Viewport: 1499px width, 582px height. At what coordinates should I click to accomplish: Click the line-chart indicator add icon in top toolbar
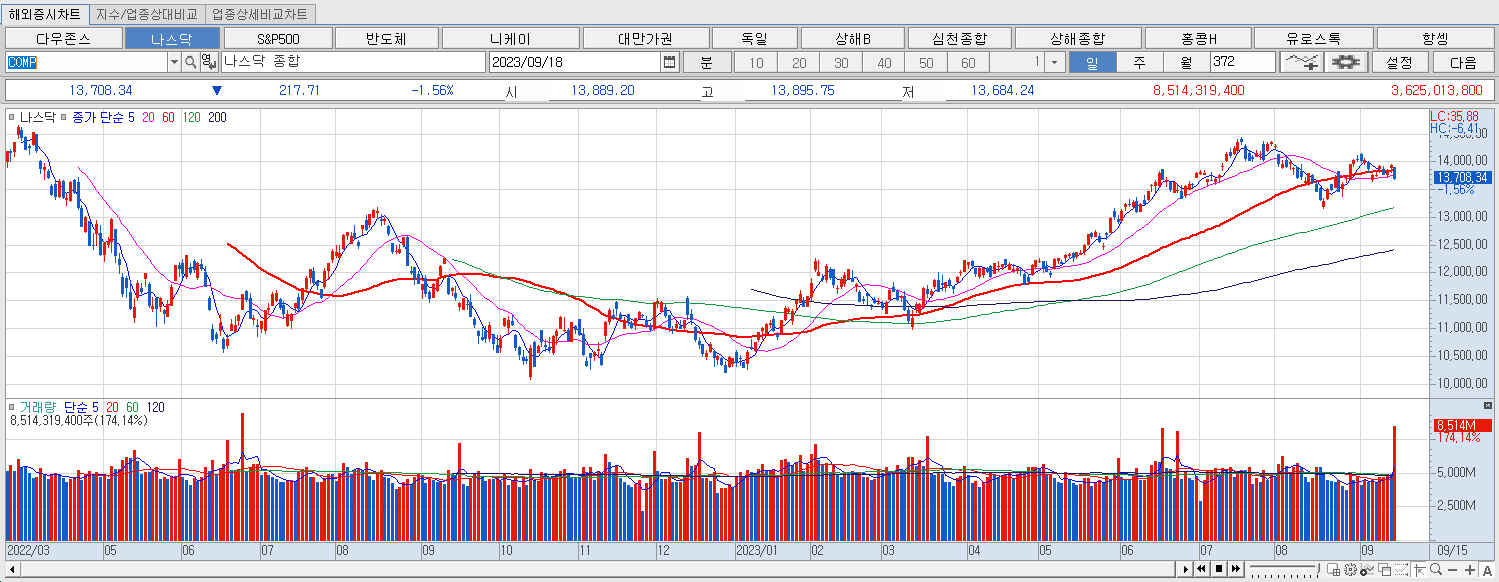[x=1302, y=62]
